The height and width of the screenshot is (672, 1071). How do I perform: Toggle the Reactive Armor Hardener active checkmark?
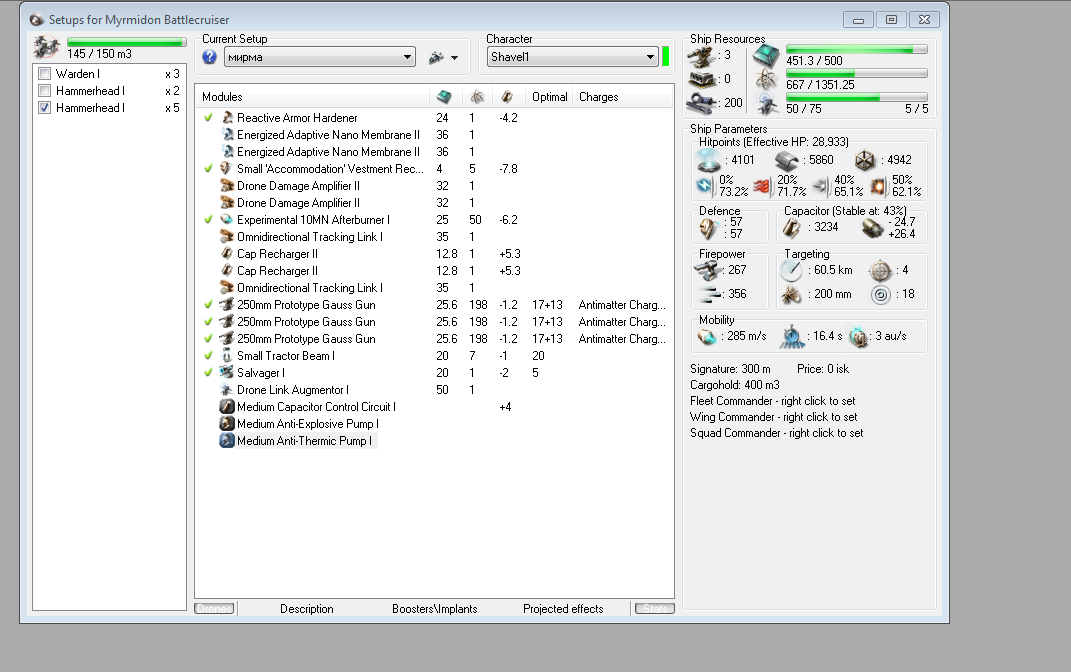208,117
